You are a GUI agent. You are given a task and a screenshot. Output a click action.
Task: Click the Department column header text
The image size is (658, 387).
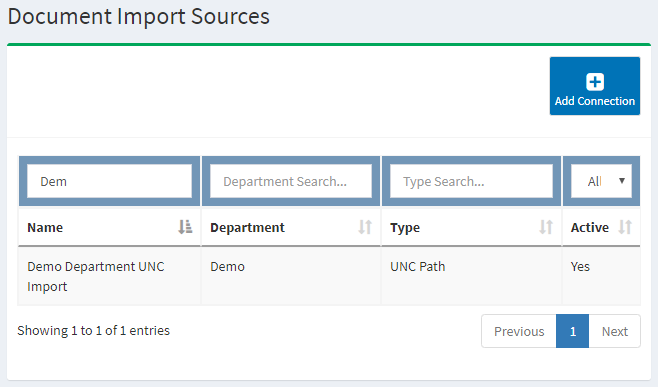[x=247, y=227]
